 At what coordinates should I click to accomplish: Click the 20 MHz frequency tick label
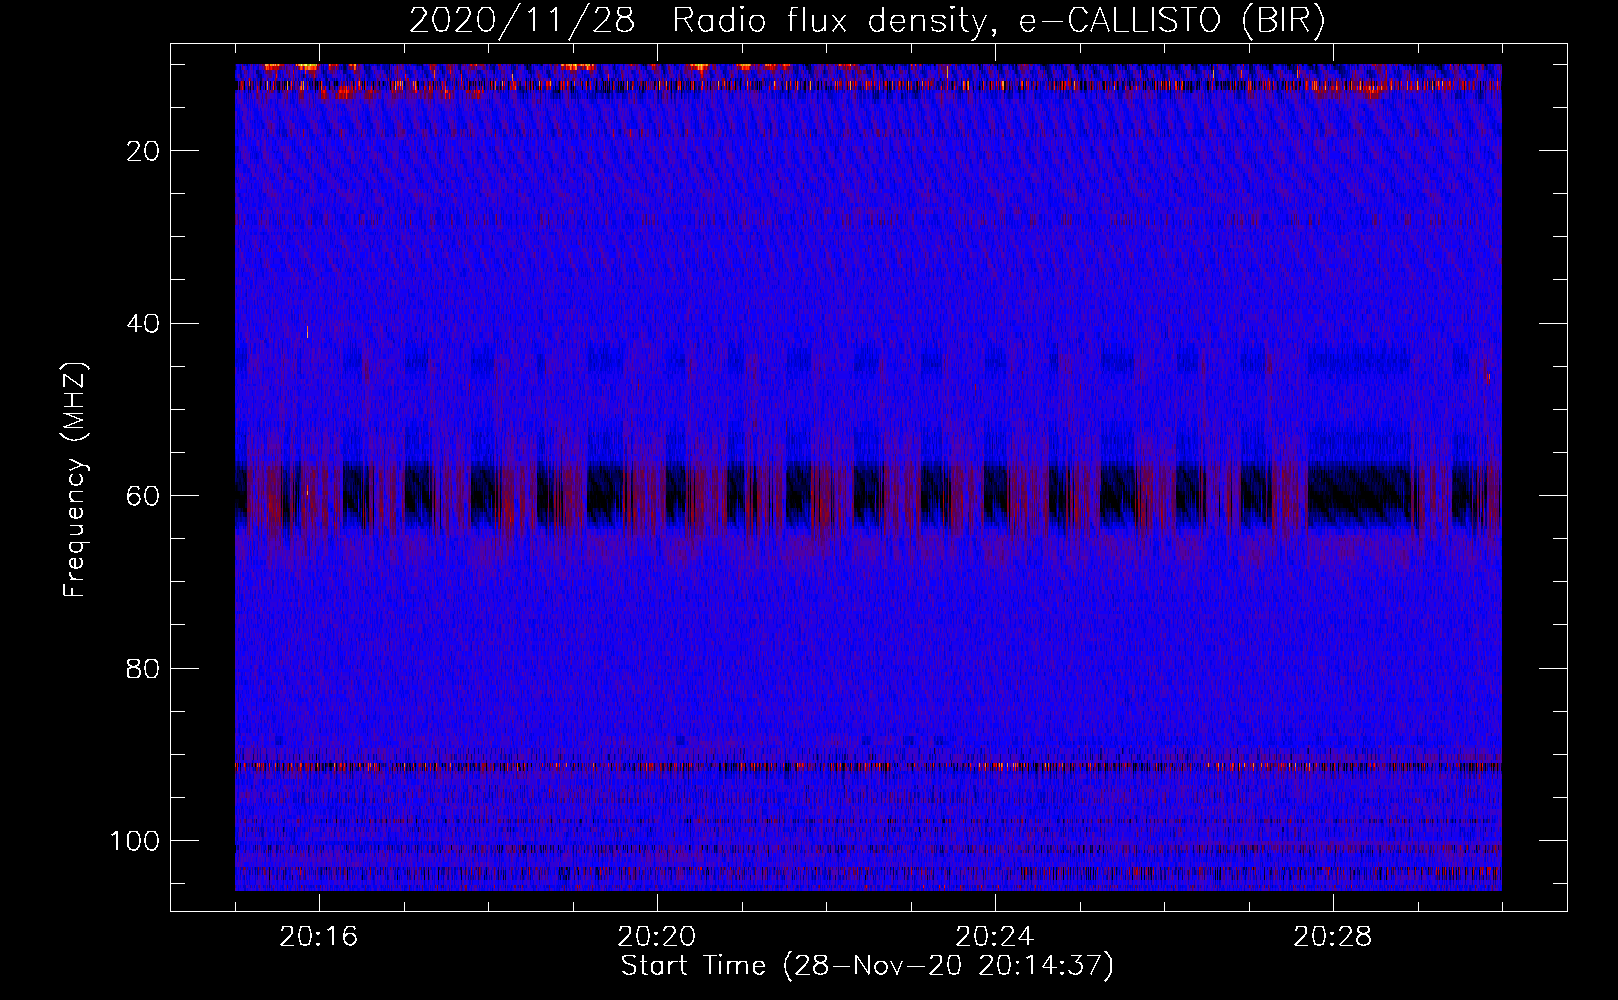tap(144, 151)
